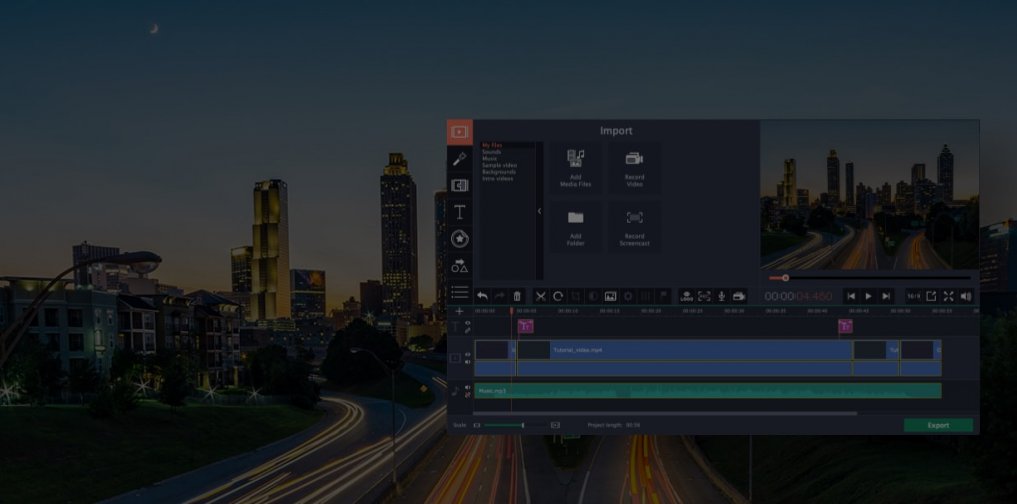Click the timeline Scale zoom slider

(505, 425)
